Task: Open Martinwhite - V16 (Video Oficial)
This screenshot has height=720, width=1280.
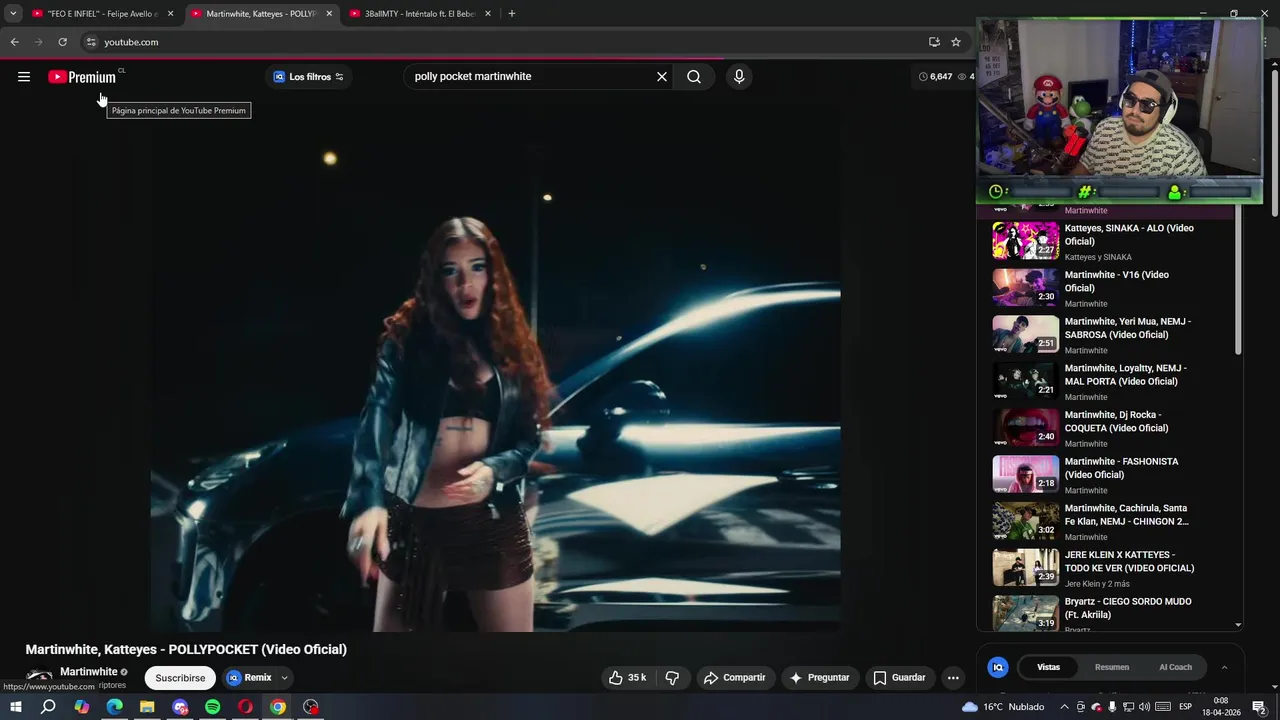Action: pos(1116,281)
